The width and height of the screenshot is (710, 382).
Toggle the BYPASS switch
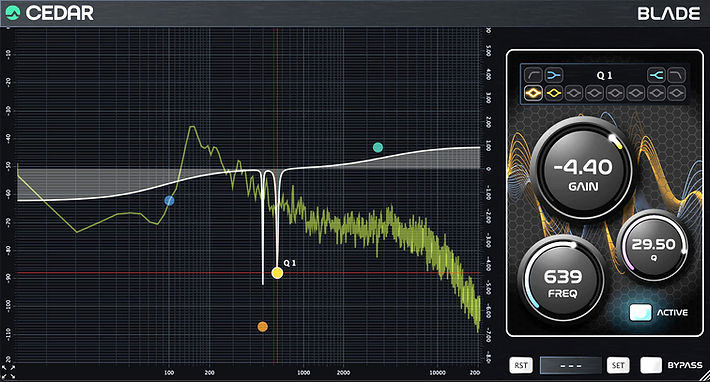(651, 365)
